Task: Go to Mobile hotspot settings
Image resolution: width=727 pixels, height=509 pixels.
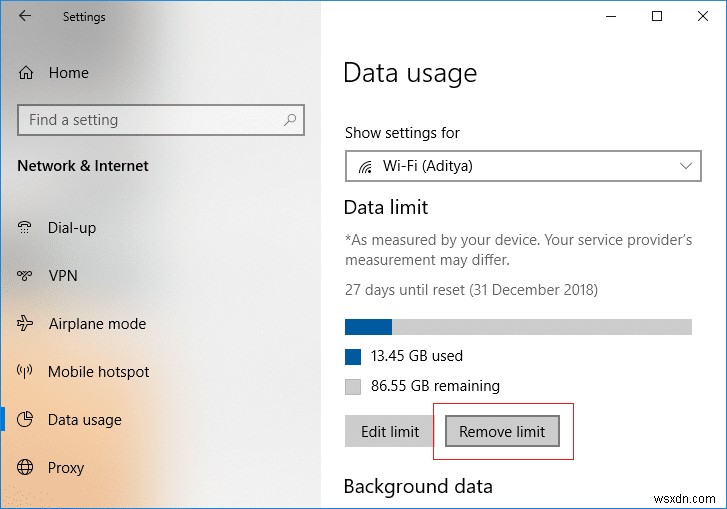Action: click(x=98, y=372)
